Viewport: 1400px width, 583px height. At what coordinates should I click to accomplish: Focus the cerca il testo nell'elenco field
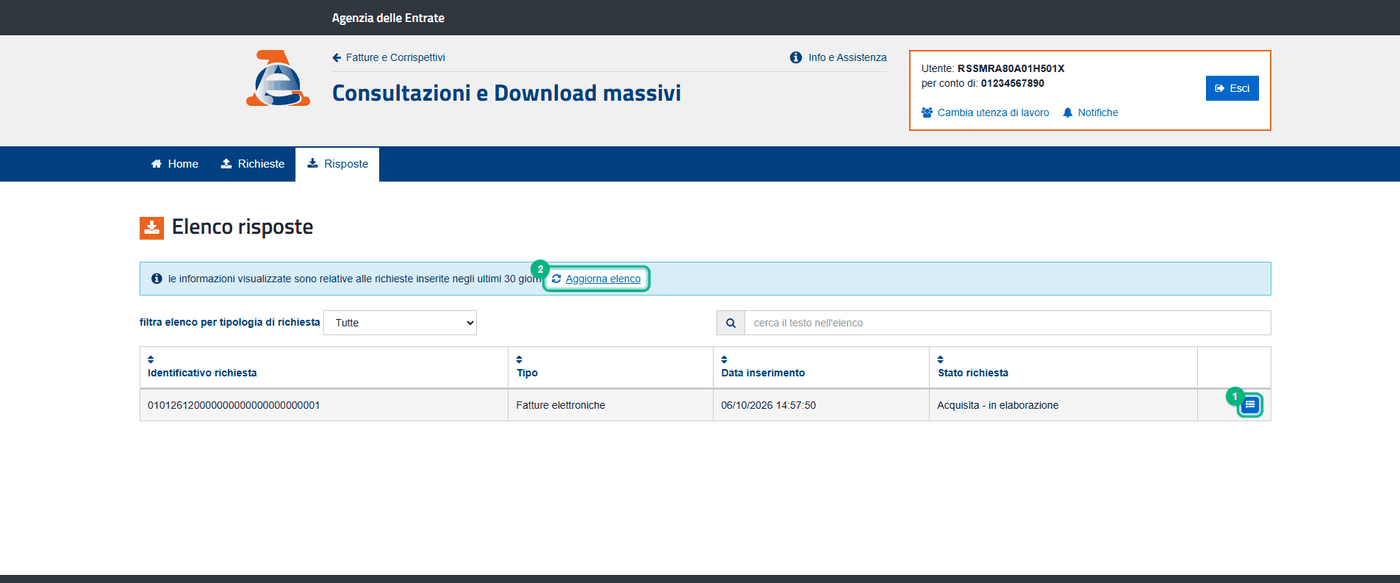tap(1007, 323)
